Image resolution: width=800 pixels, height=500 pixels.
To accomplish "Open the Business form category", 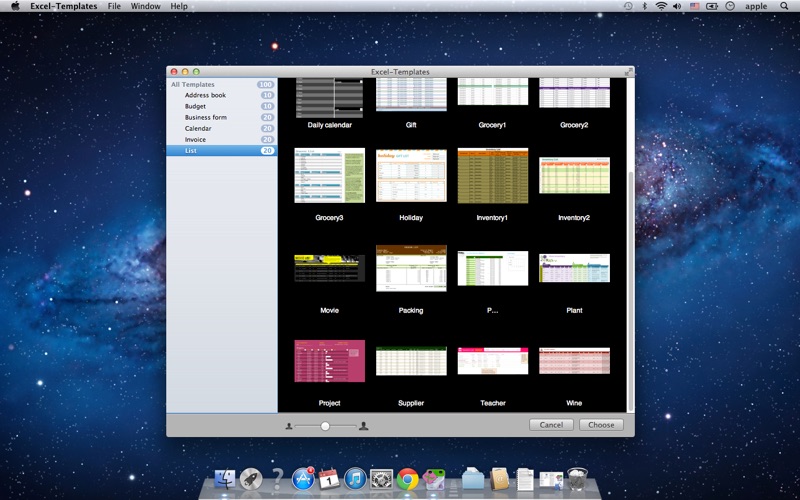I will [222, 117].
